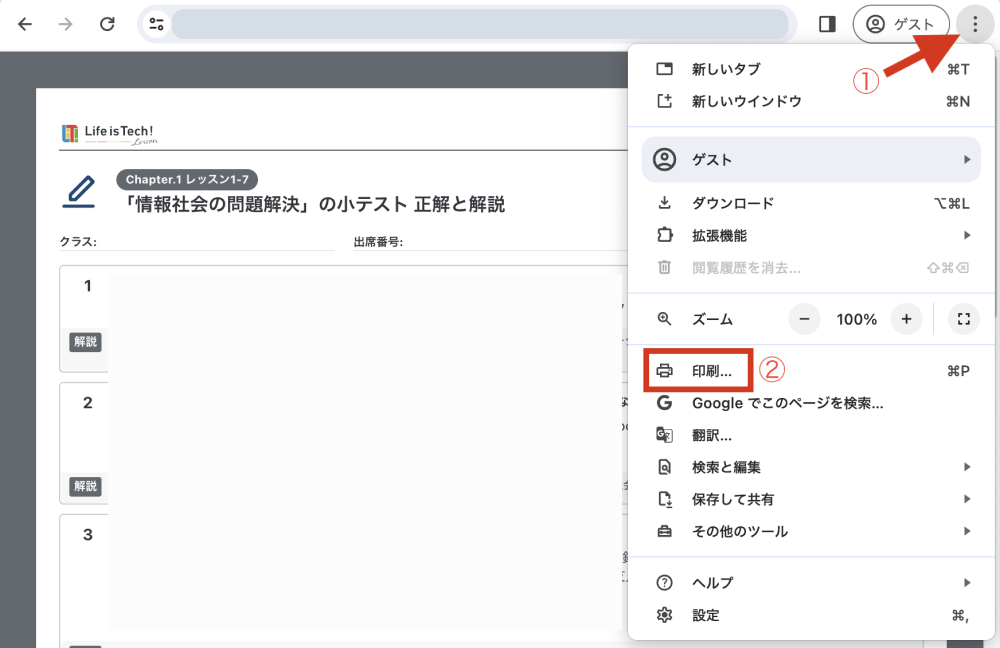The width and height of the screenshot is (1000, 648).
Task: Expand the 拡張機能 submenu
Action: point(810,235)
